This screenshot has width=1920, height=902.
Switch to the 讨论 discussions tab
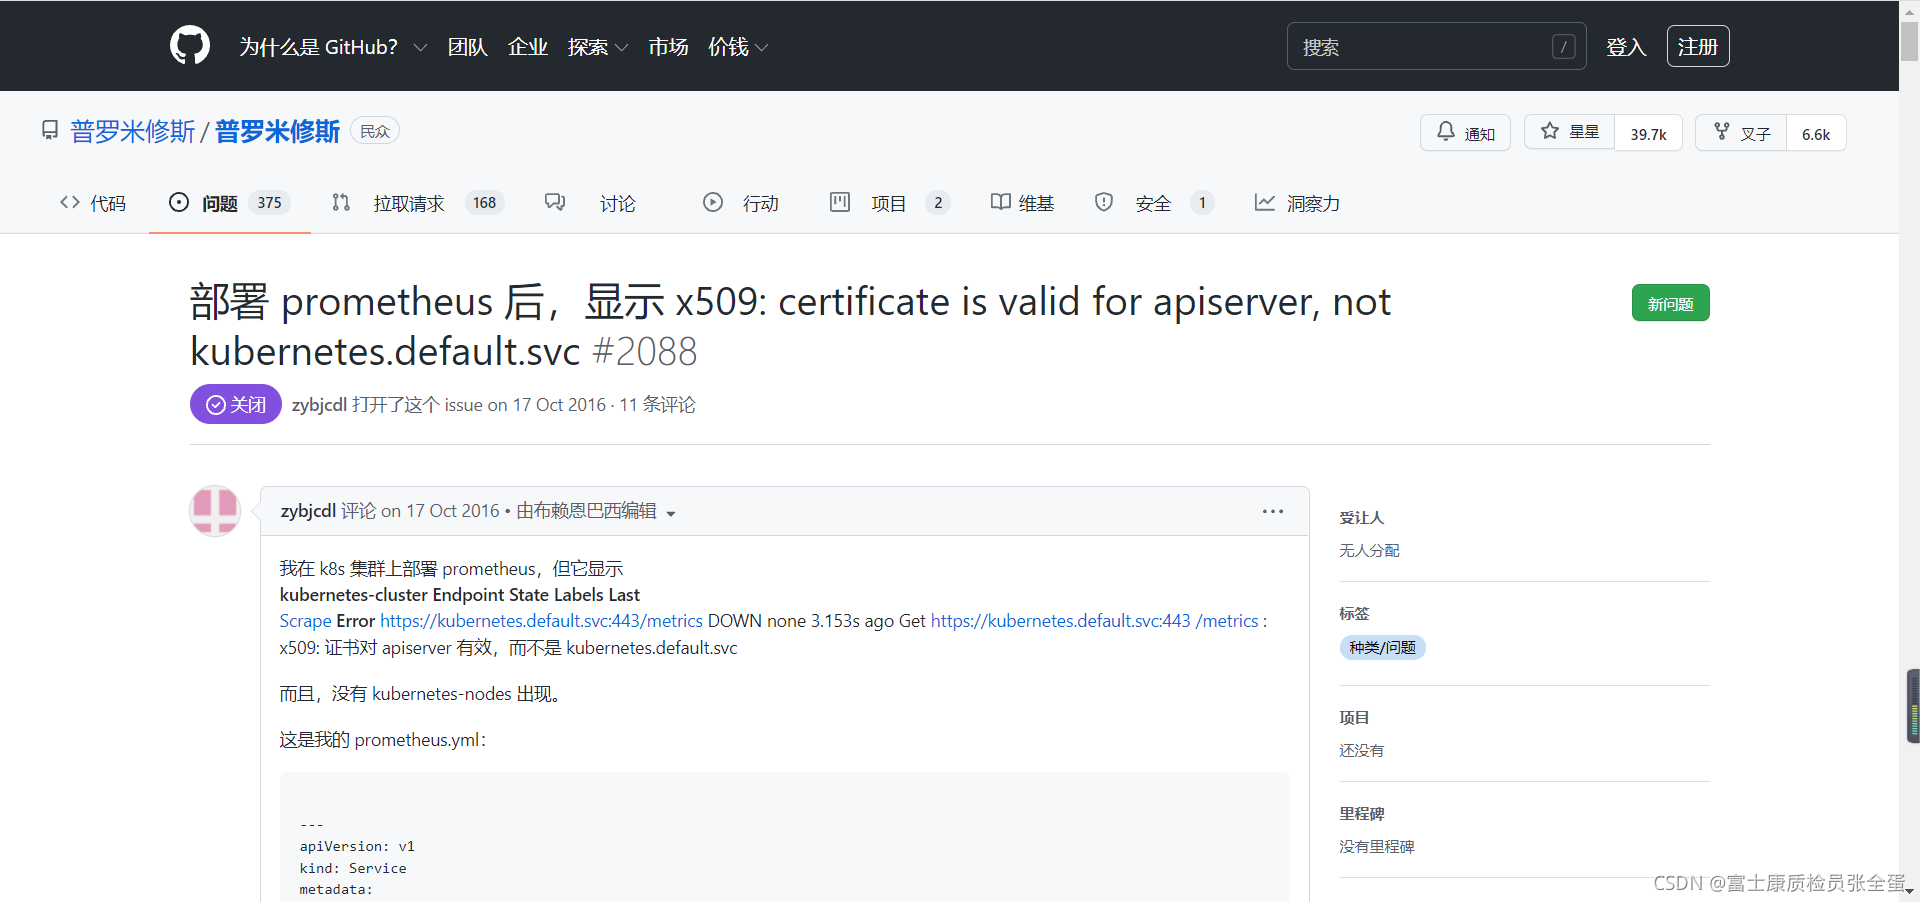[x=590, y=203]
